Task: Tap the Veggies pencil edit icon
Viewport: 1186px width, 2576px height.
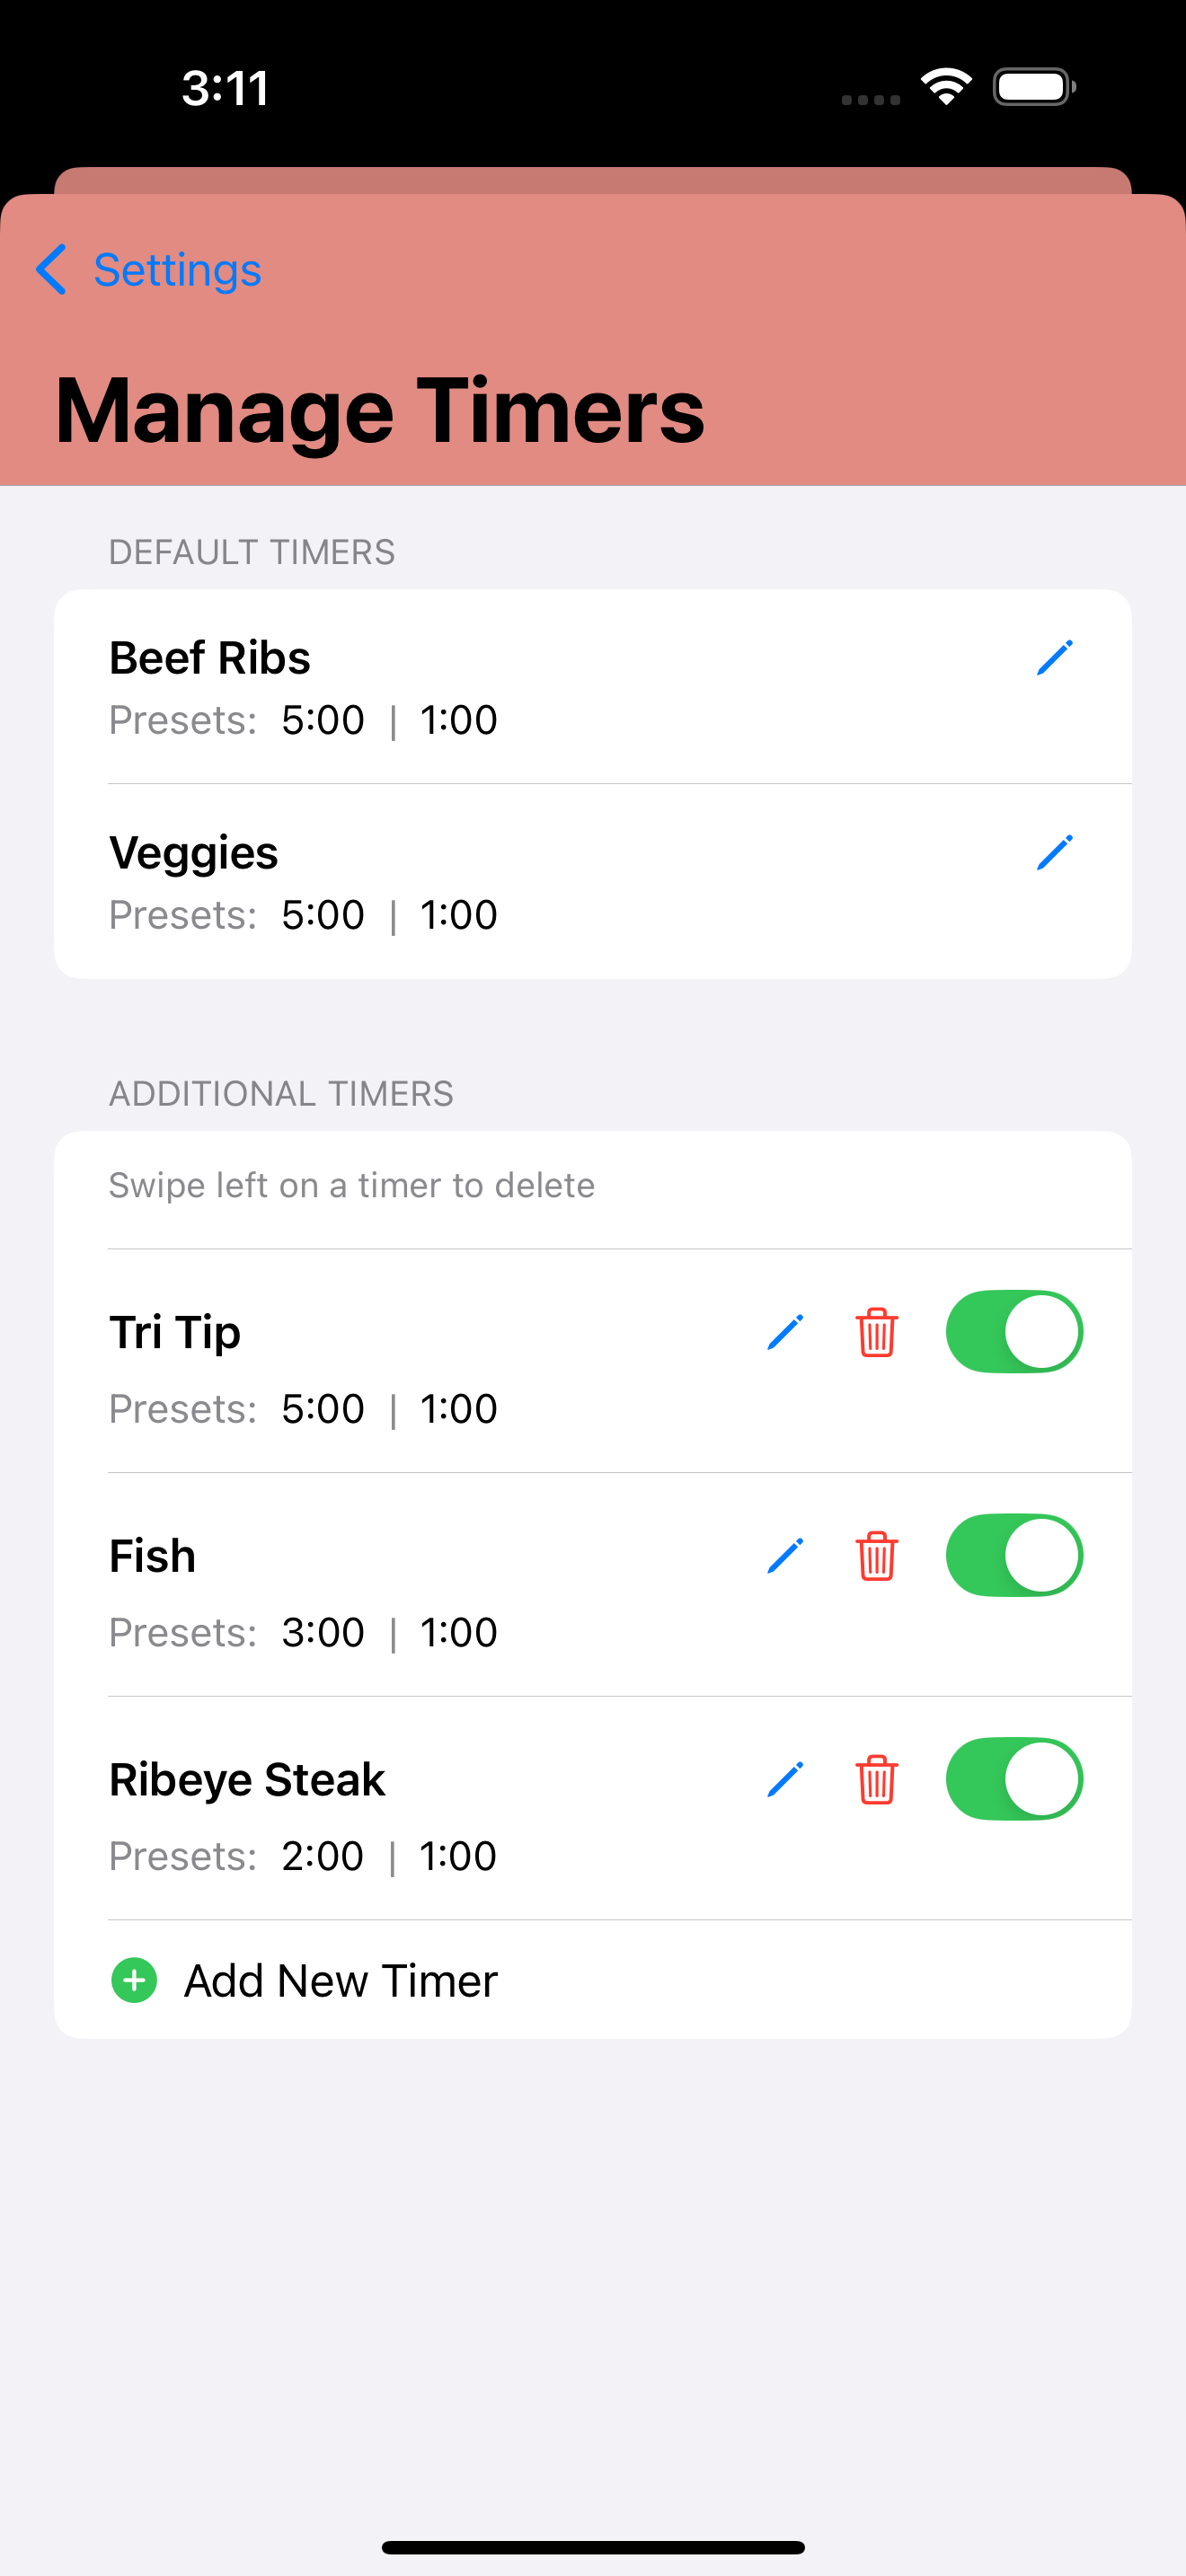Action: click(x=1054, y=853)
